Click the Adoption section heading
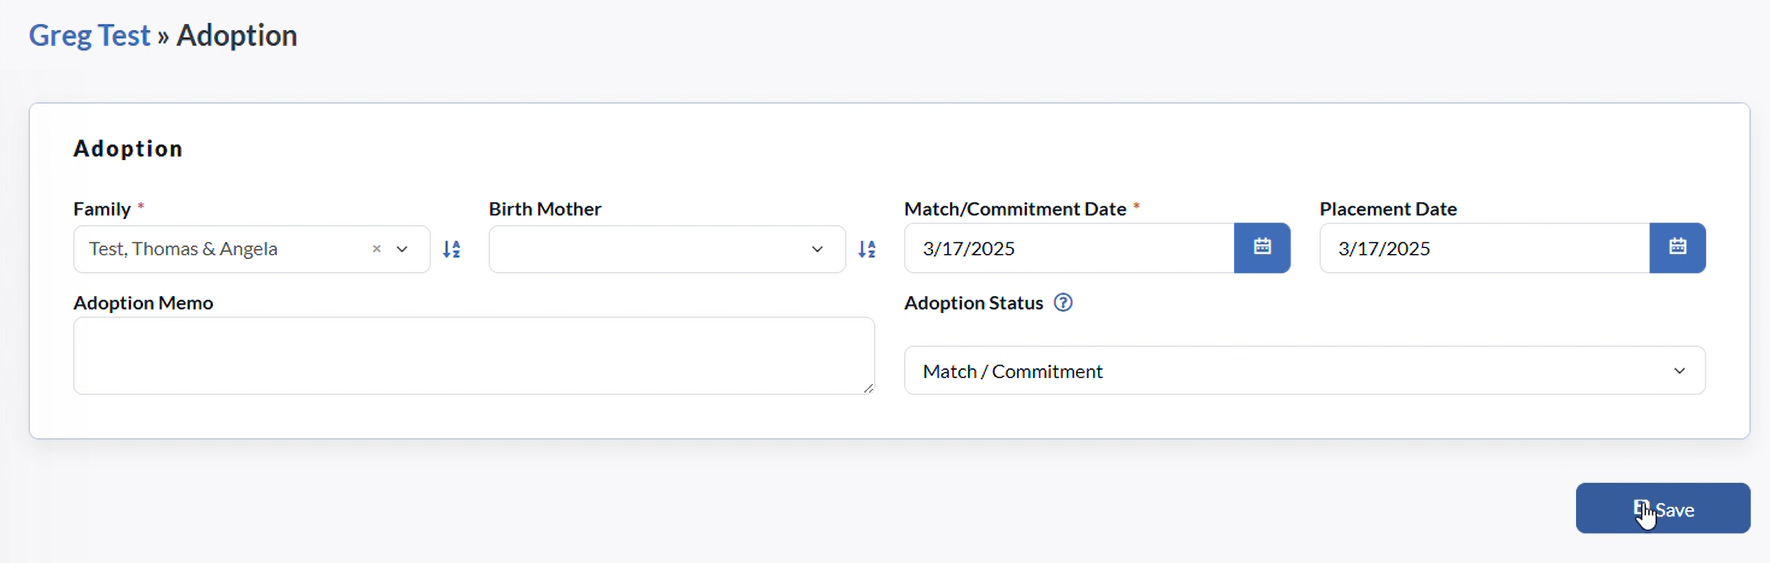Screen dimensions: 1770x563 coord(128,148)
